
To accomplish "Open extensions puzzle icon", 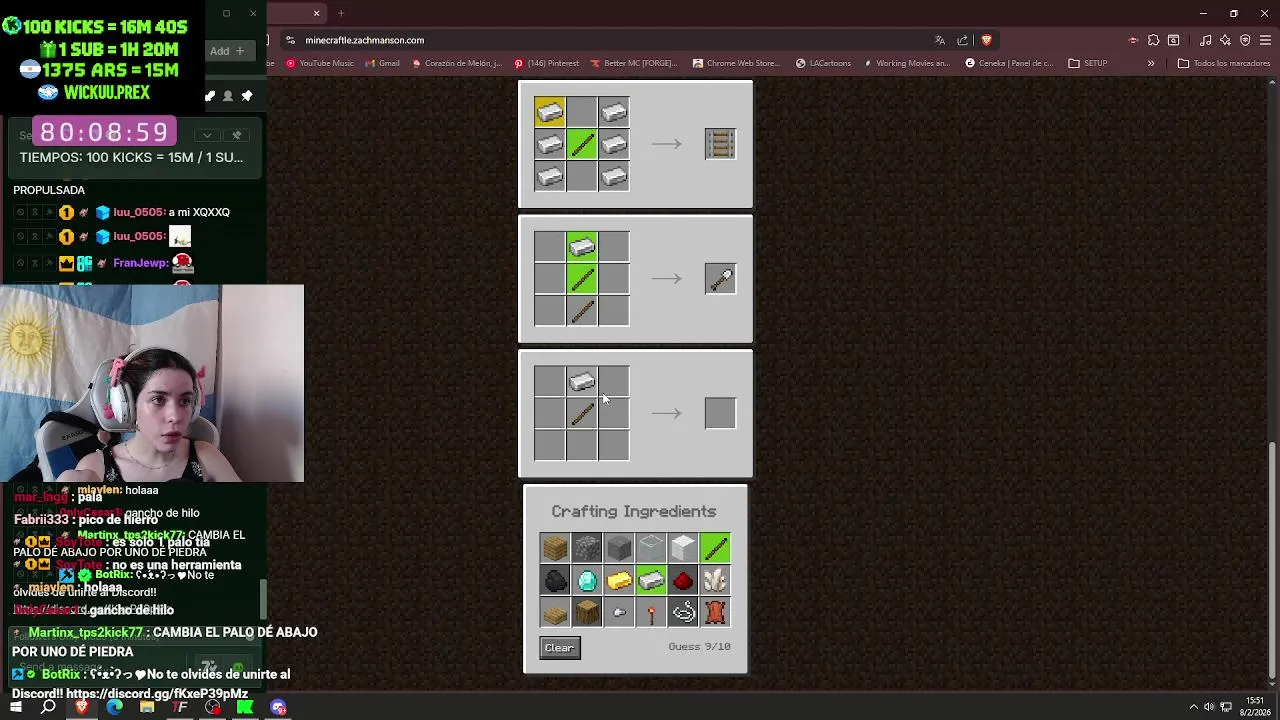I will 1153,40.
